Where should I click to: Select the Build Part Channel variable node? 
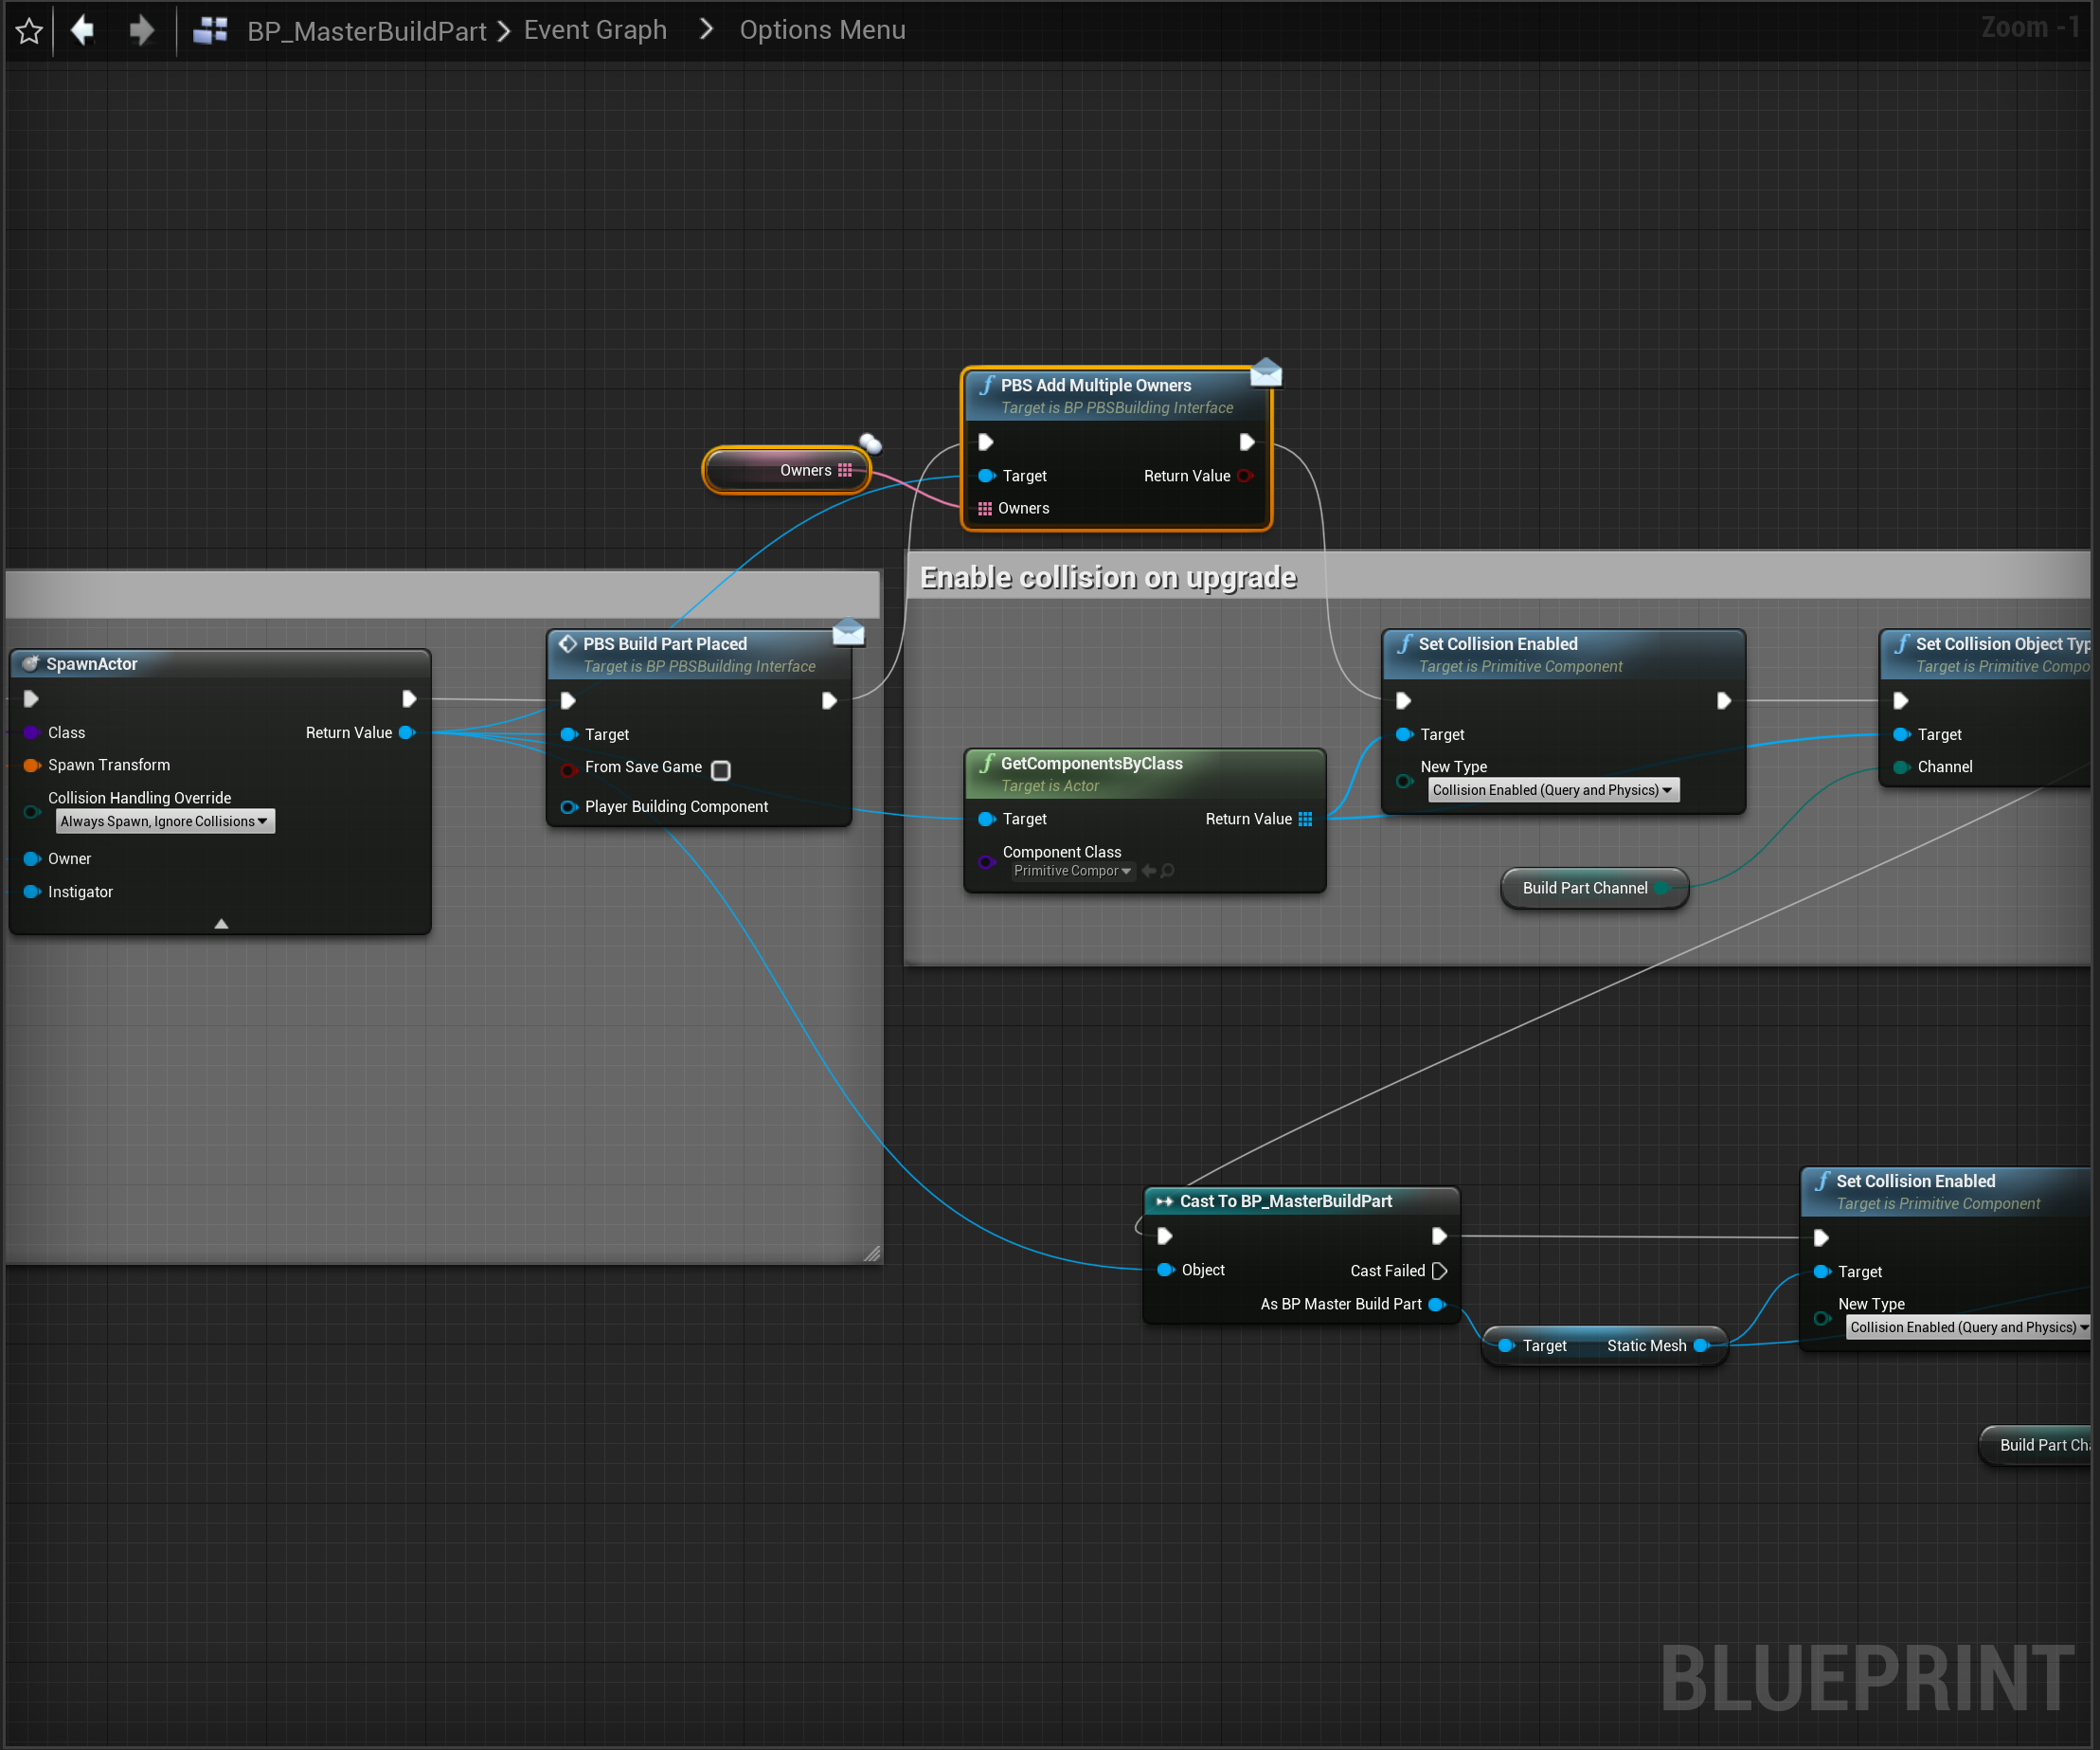click(1584, 888)
